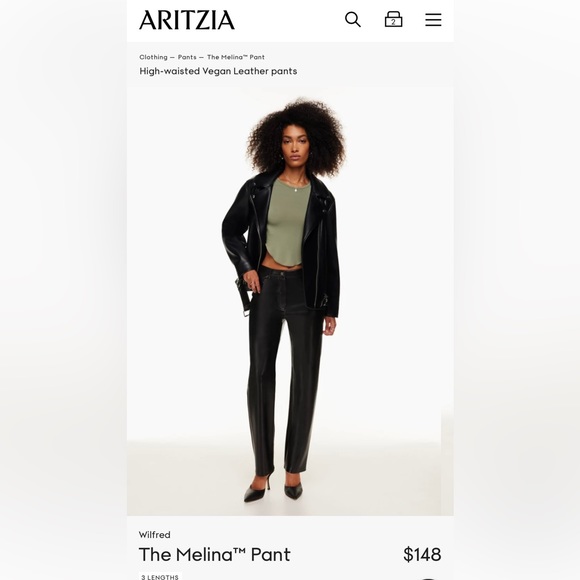Tap the black pointed heels in the photo
The height and width of the screenshot is (580, 580).
[273, 488]
